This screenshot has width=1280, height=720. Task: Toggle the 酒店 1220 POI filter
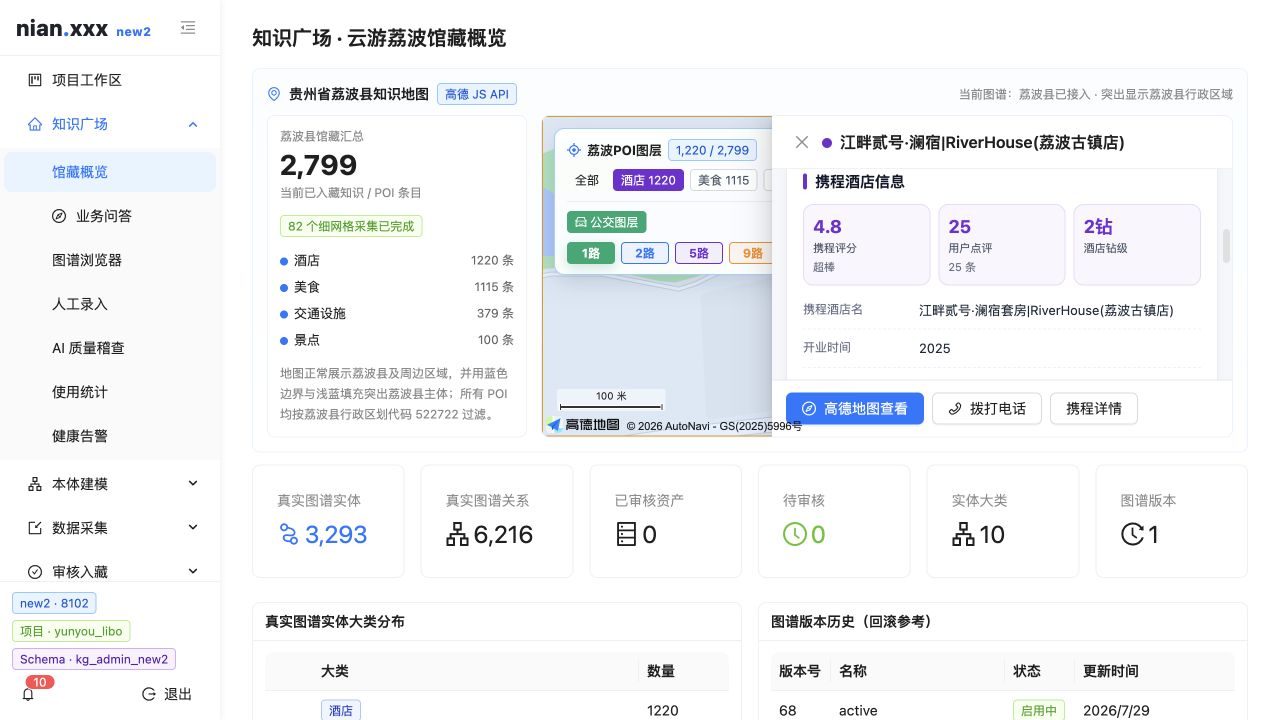click(648, 180)
